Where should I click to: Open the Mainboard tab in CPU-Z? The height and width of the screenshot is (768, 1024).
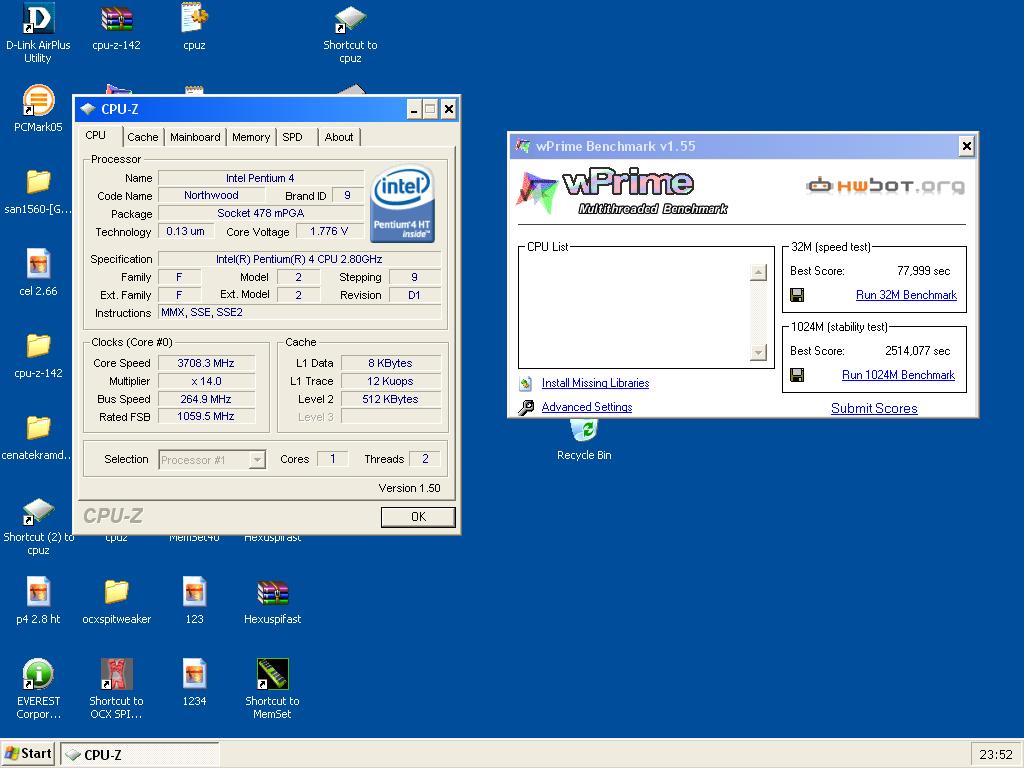pos(195,137)
